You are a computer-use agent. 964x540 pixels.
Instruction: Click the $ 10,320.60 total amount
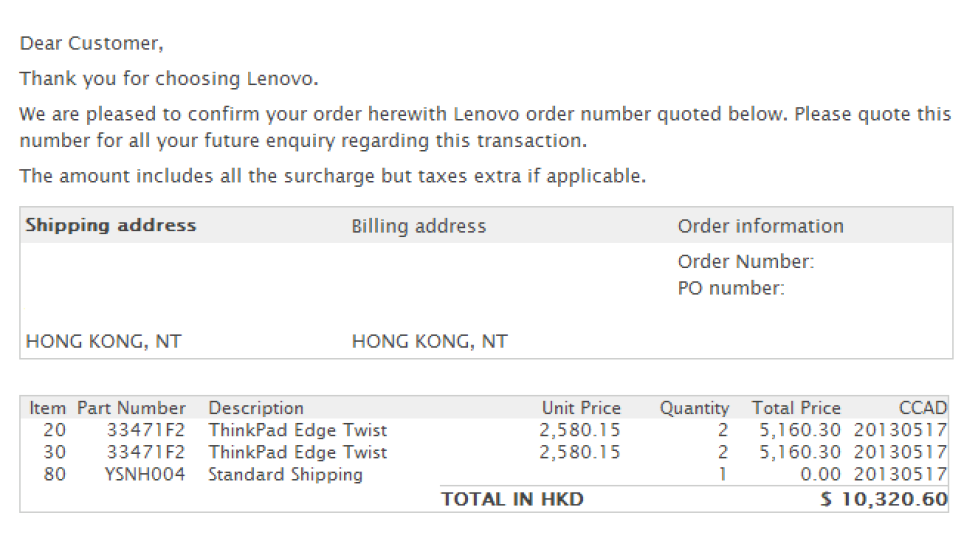tap(883, 499)
